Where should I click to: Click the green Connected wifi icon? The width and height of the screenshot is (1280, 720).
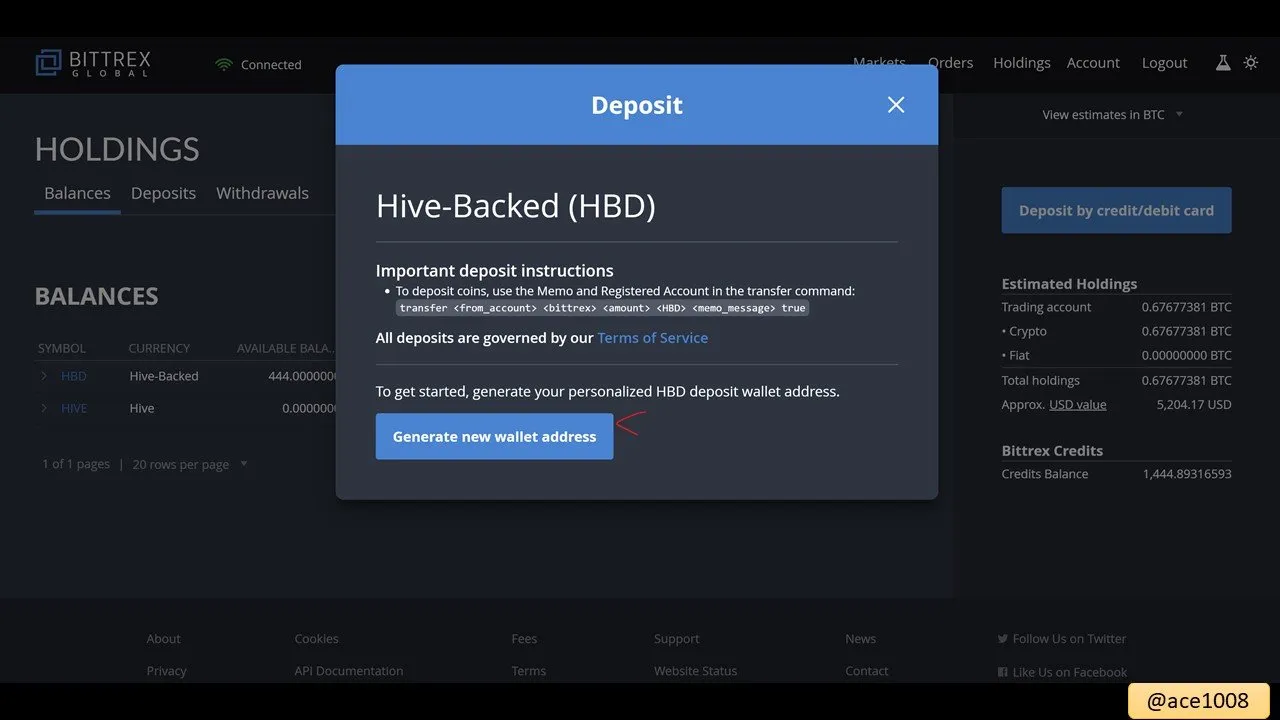[224, 64]
